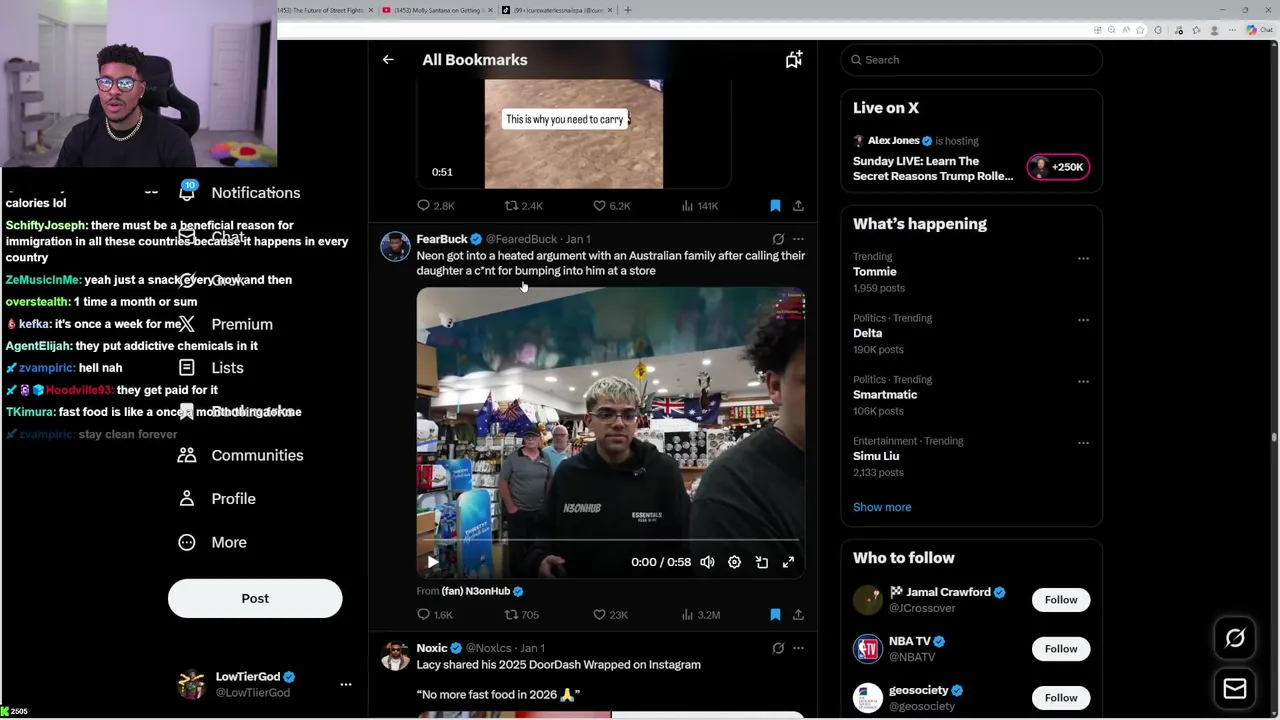
Task: Like the FearBuck post with 23K likes
Action: pos(611,615)
